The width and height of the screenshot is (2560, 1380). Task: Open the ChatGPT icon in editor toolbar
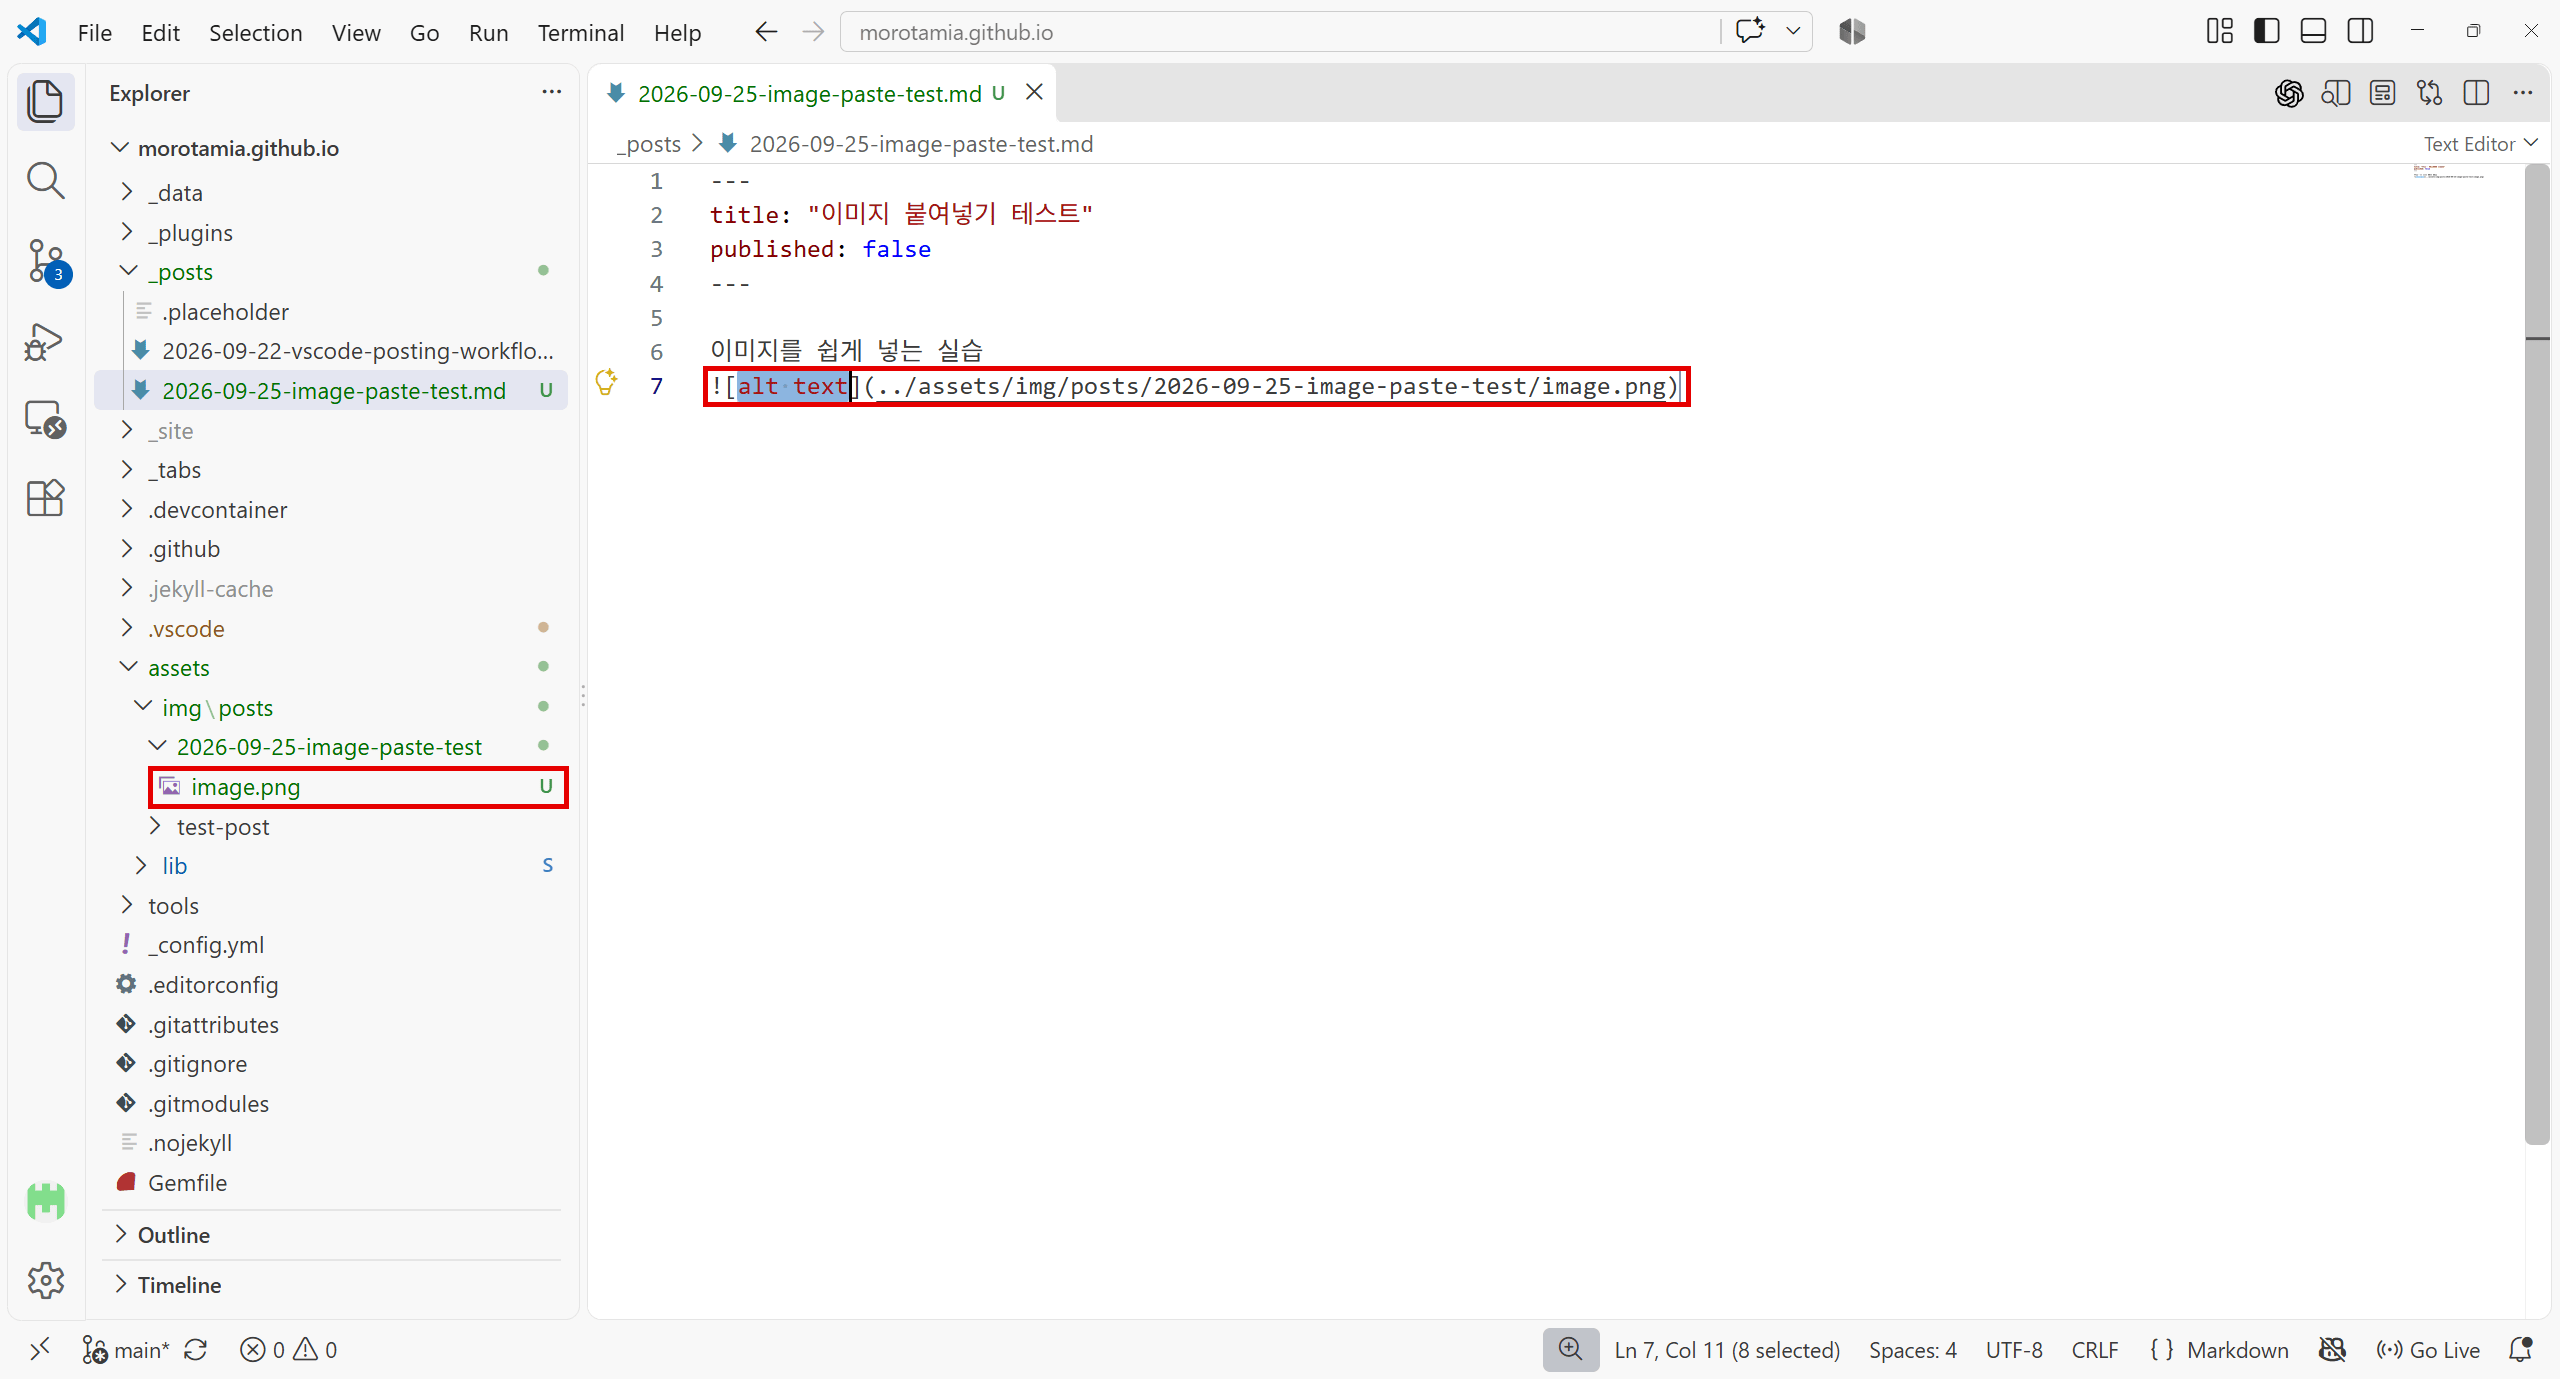click(x=2289, y=93)
